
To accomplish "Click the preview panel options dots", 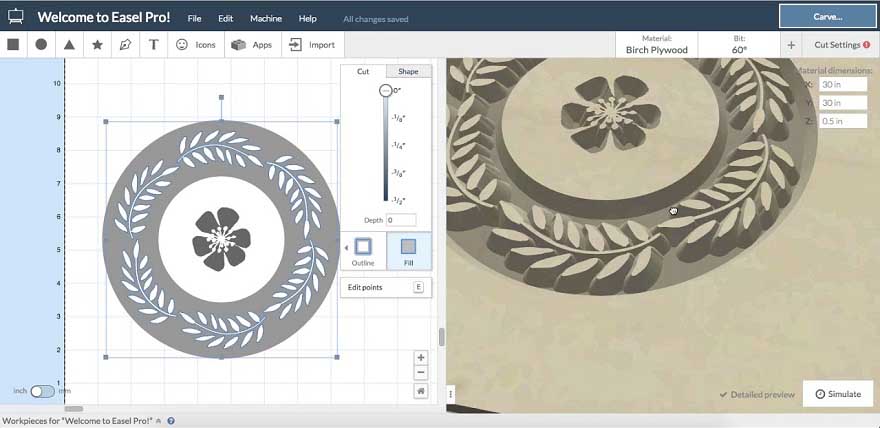I will pos(451,393).
